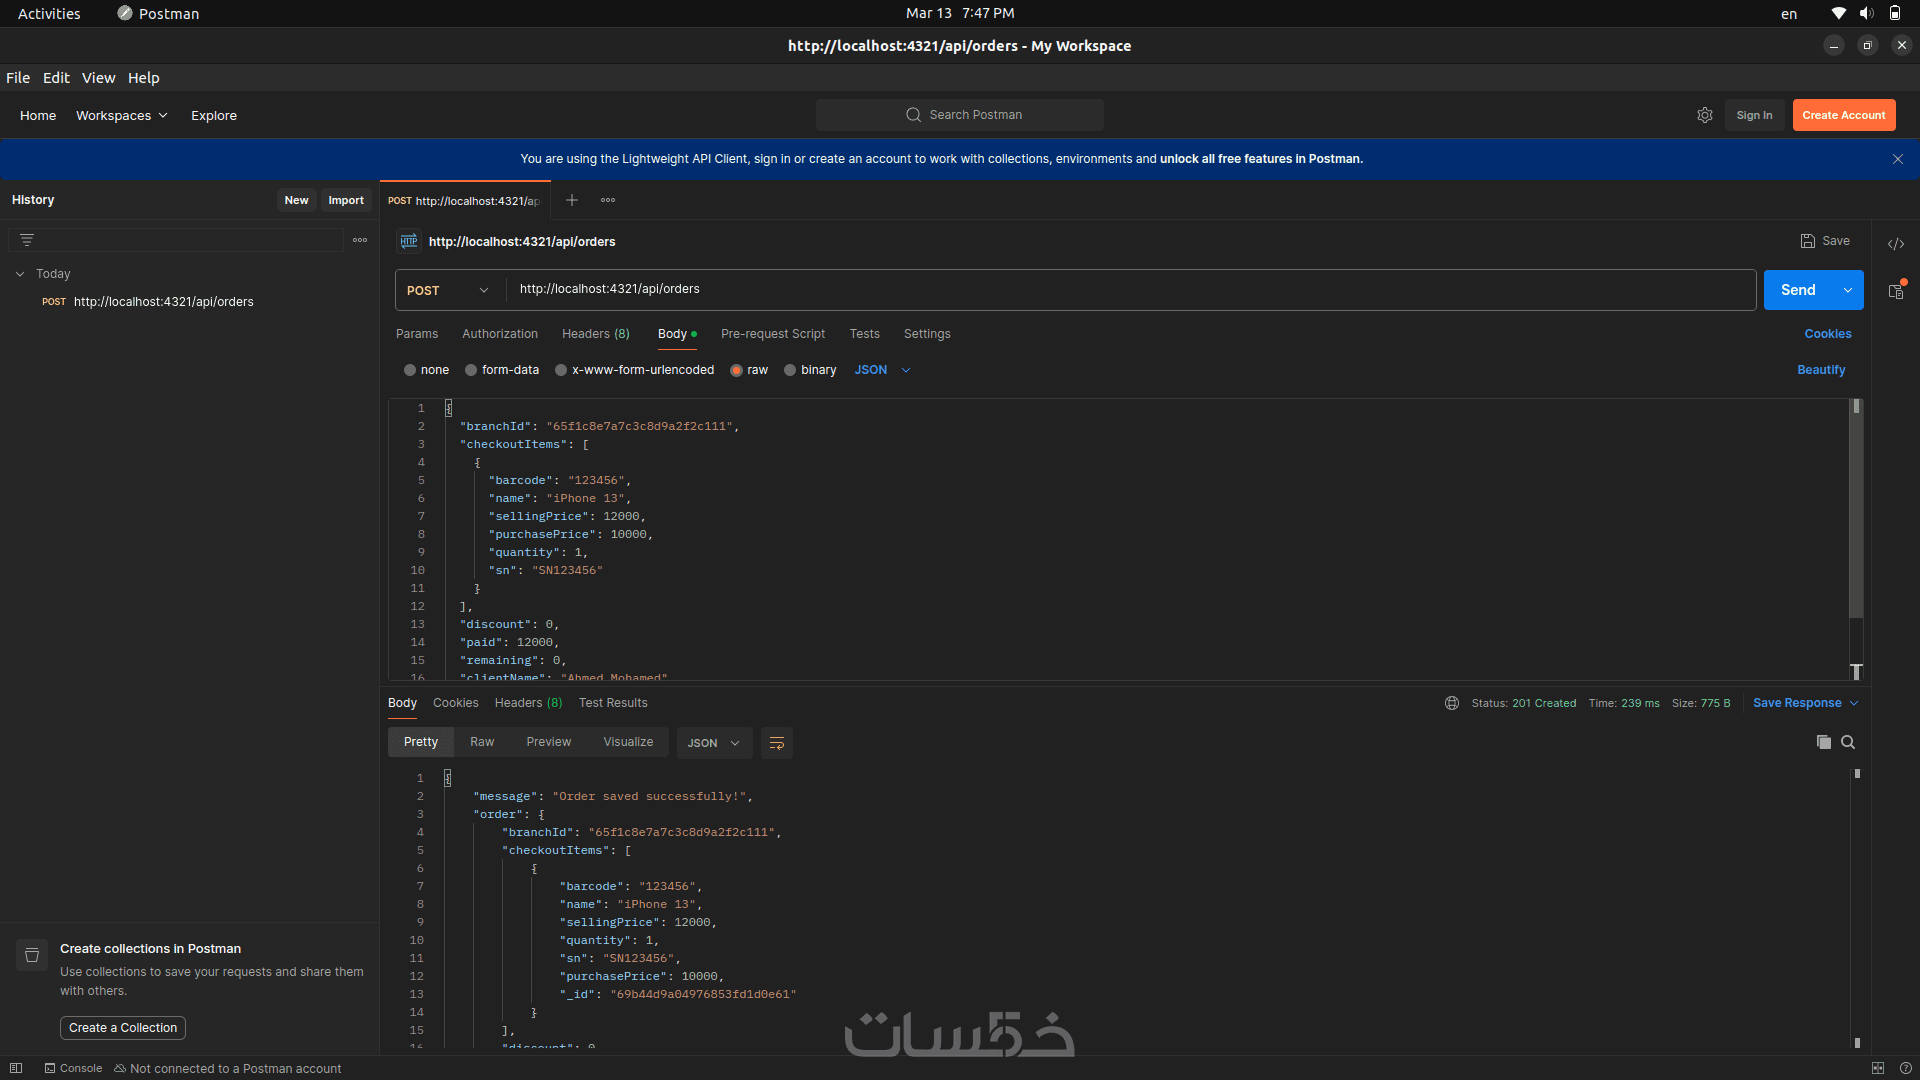Viewport: 1920px width, 1080px height.
Task: Open the POST method dropdown
Action: 449,290
